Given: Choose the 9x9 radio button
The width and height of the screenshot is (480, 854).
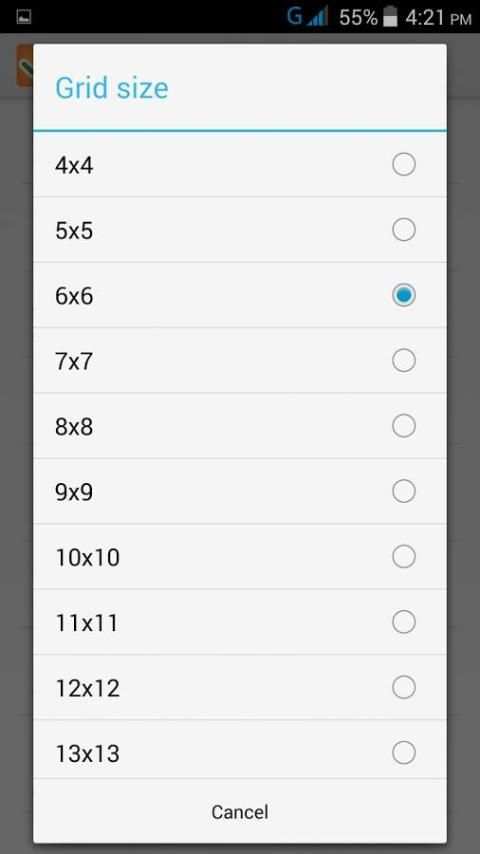Looking at the screenshot, I should (x=404, y=491).
